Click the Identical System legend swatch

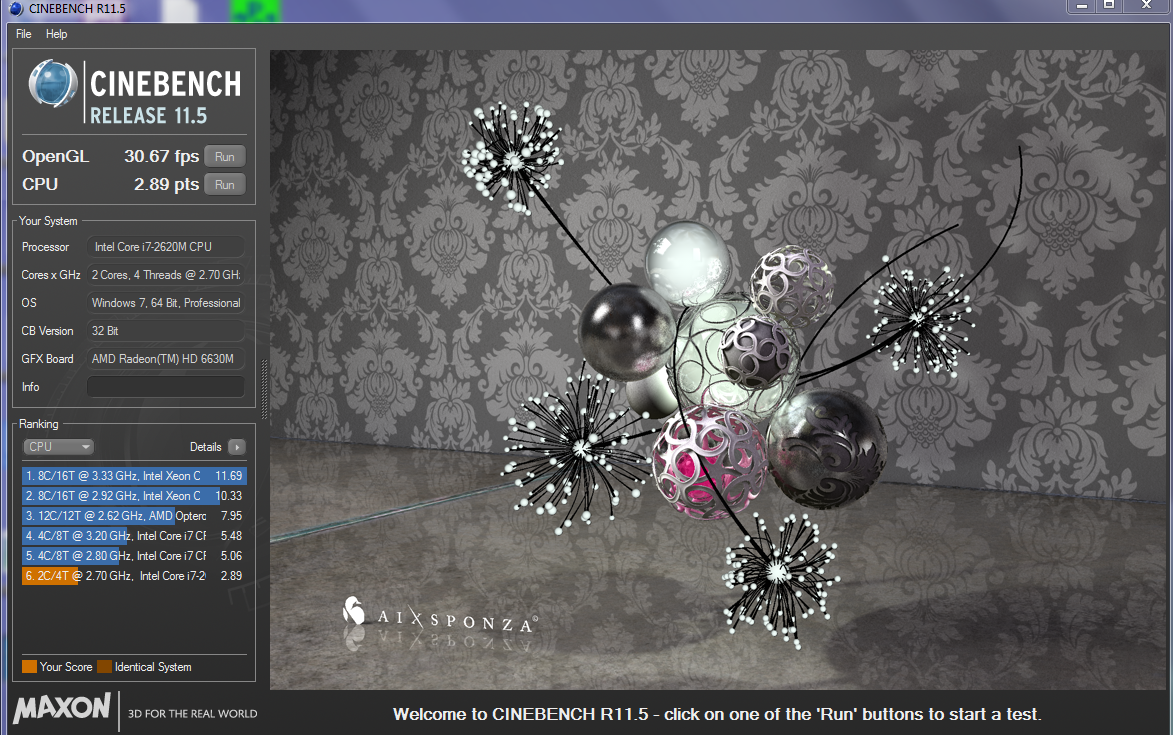click(104, 666)
